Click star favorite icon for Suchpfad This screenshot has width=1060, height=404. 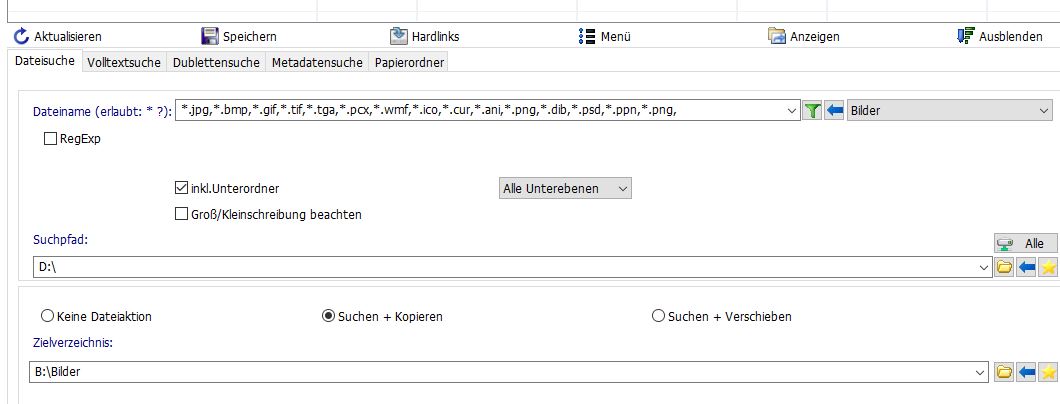point(1048,268)
